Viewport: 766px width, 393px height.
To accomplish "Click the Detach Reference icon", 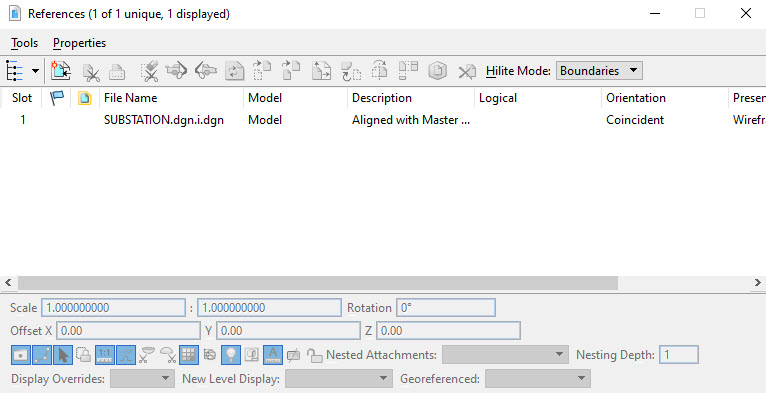I will pyautogui.click(x=467, y=72).
